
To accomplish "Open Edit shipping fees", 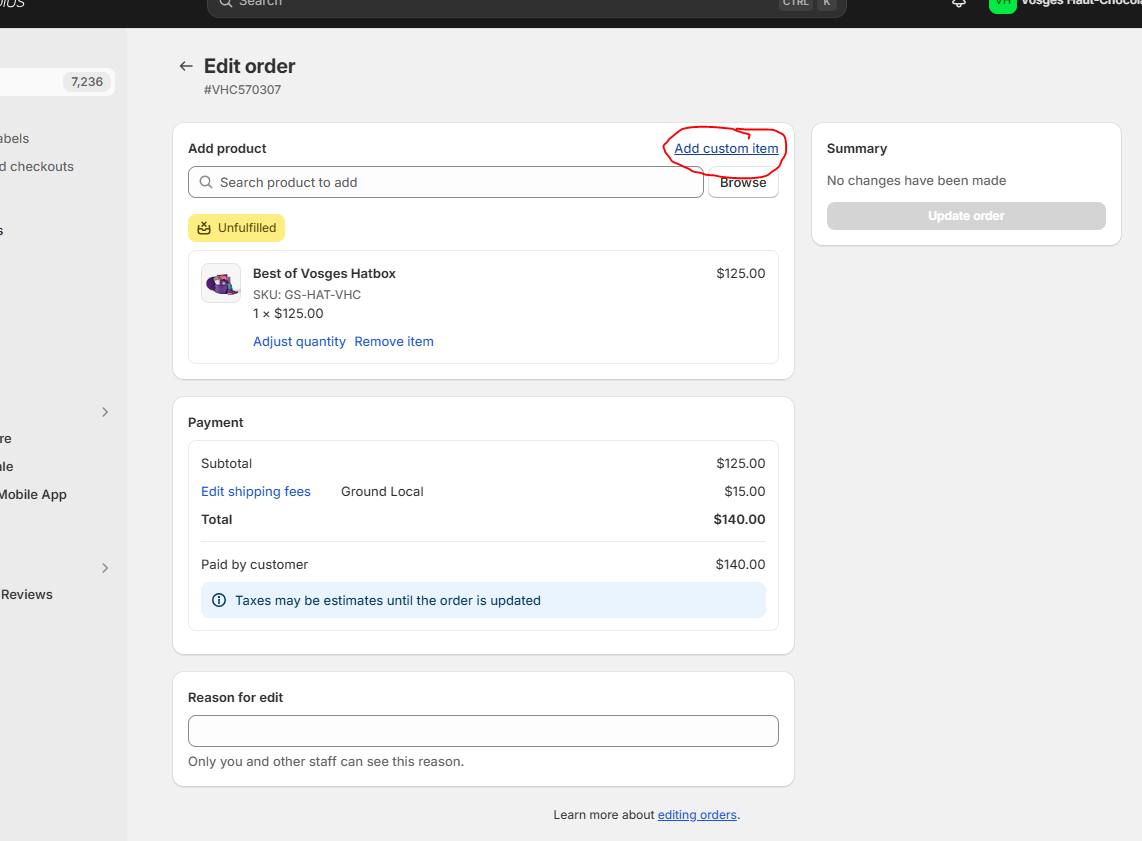I will pos(256,491).
